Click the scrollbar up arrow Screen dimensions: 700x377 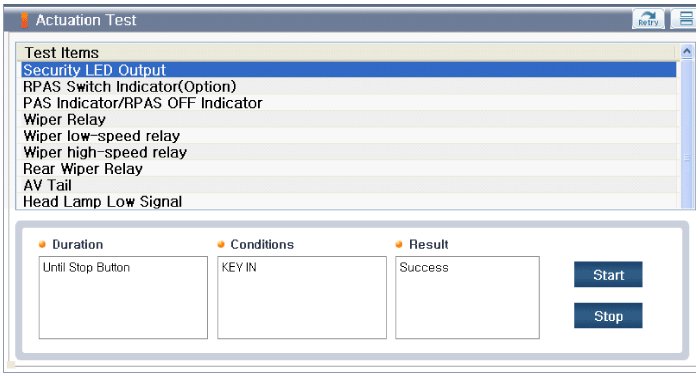687,52
